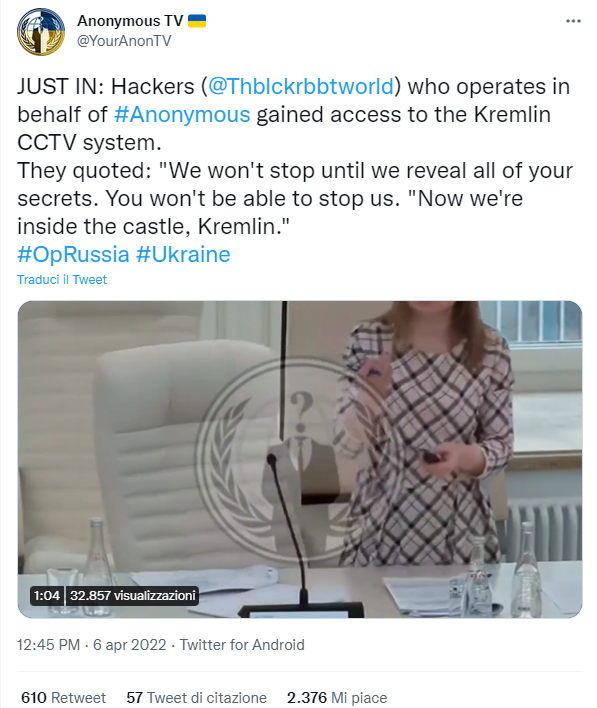Viewport: 597px width, 708px height.
Task: Open the 6 apr 2022 date link
Action: 130,645
